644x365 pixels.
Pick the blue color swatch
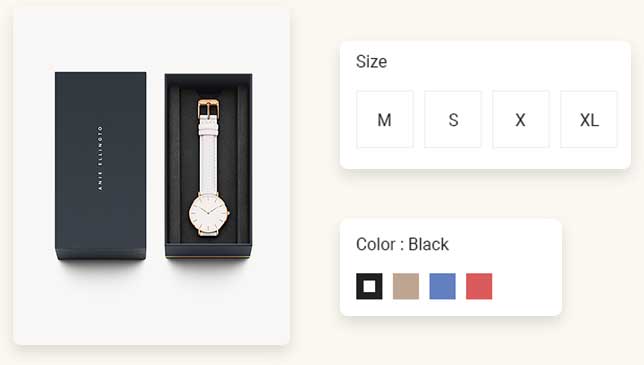click(442, 286)
